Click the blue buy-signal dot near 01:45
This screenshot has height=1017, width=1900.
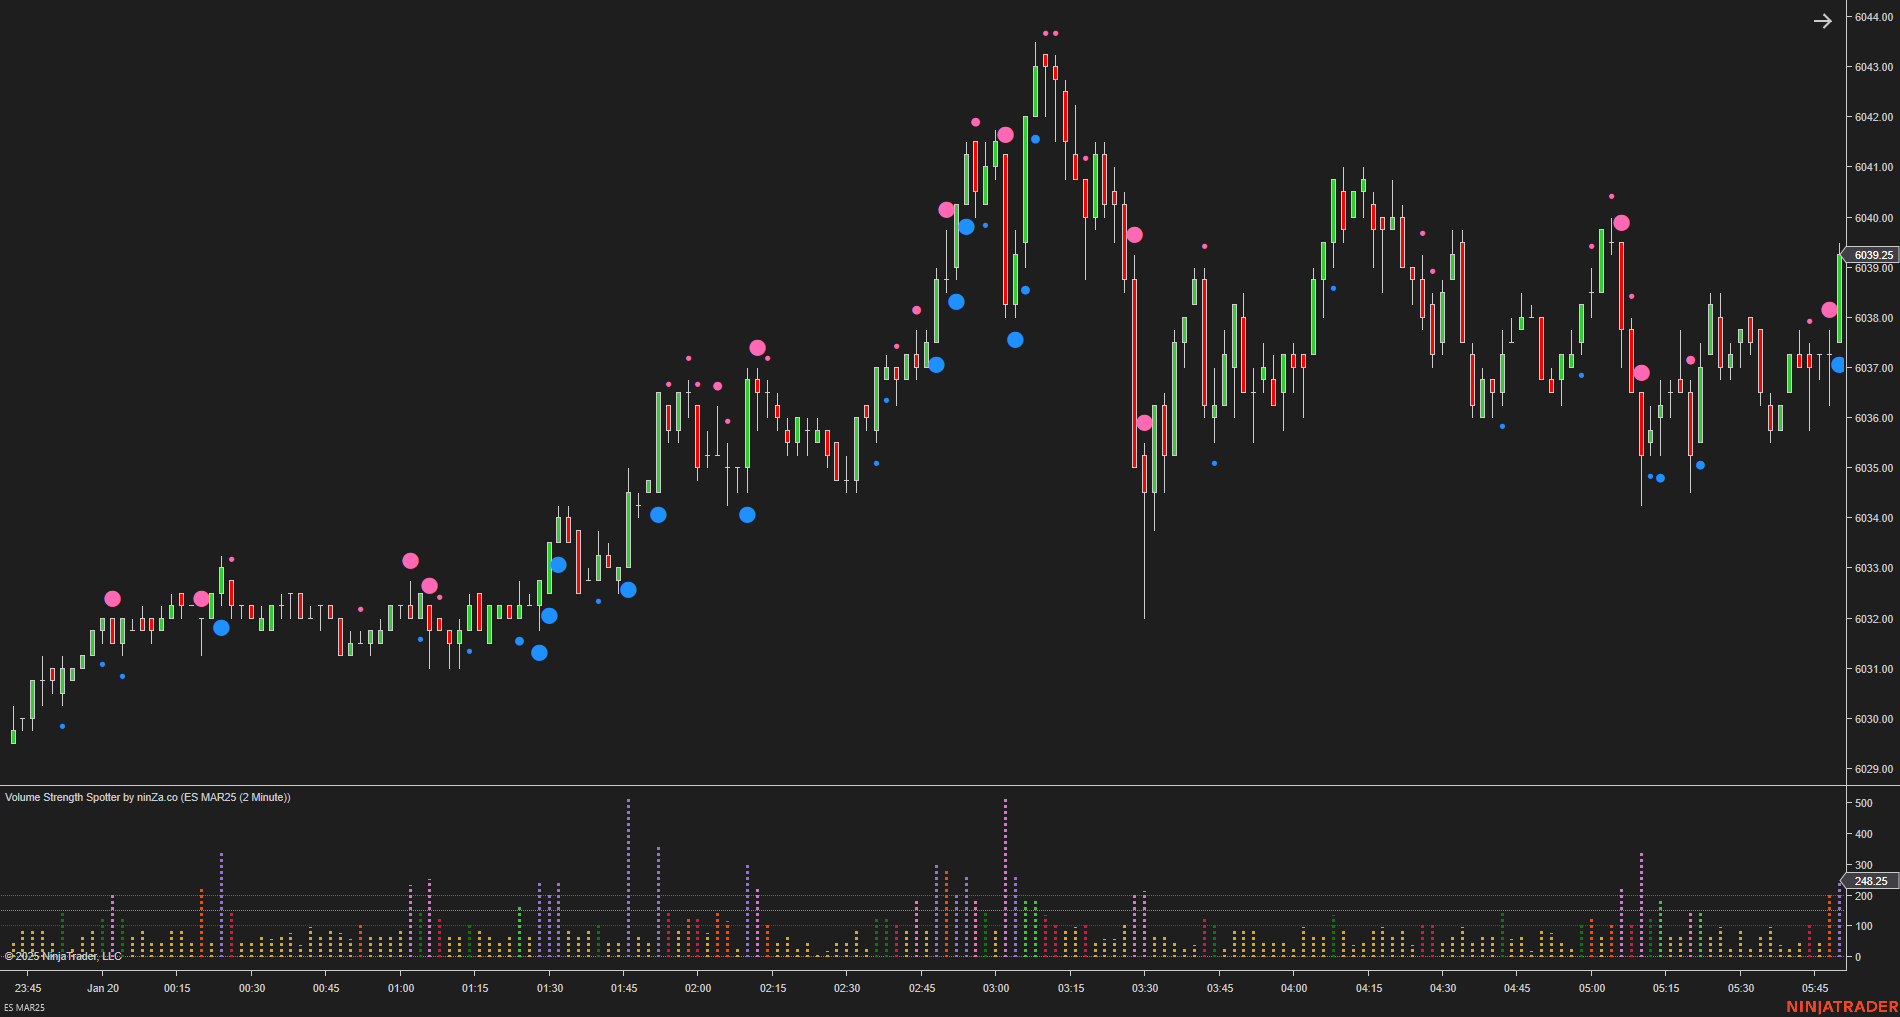pyautogui.click(x=659, y=516)
